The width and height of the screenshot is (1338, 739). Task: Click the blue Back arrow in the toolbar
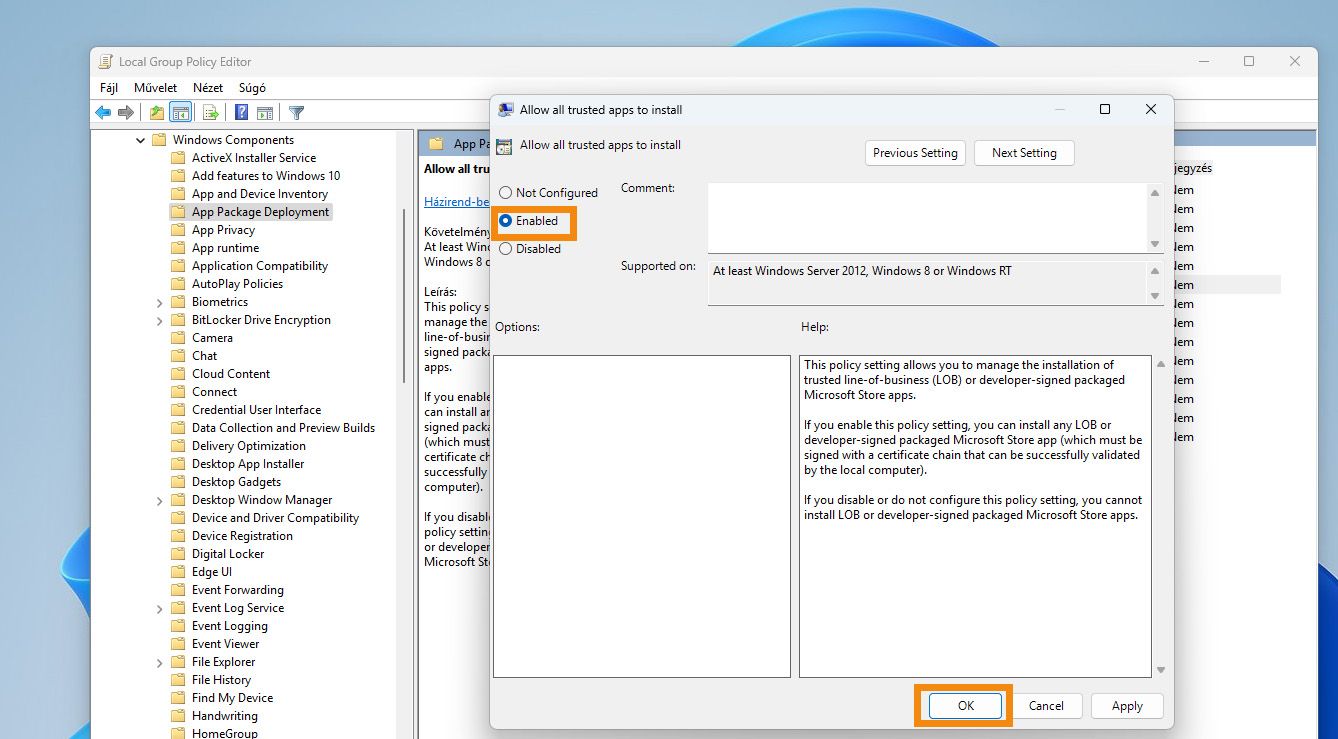103,113
